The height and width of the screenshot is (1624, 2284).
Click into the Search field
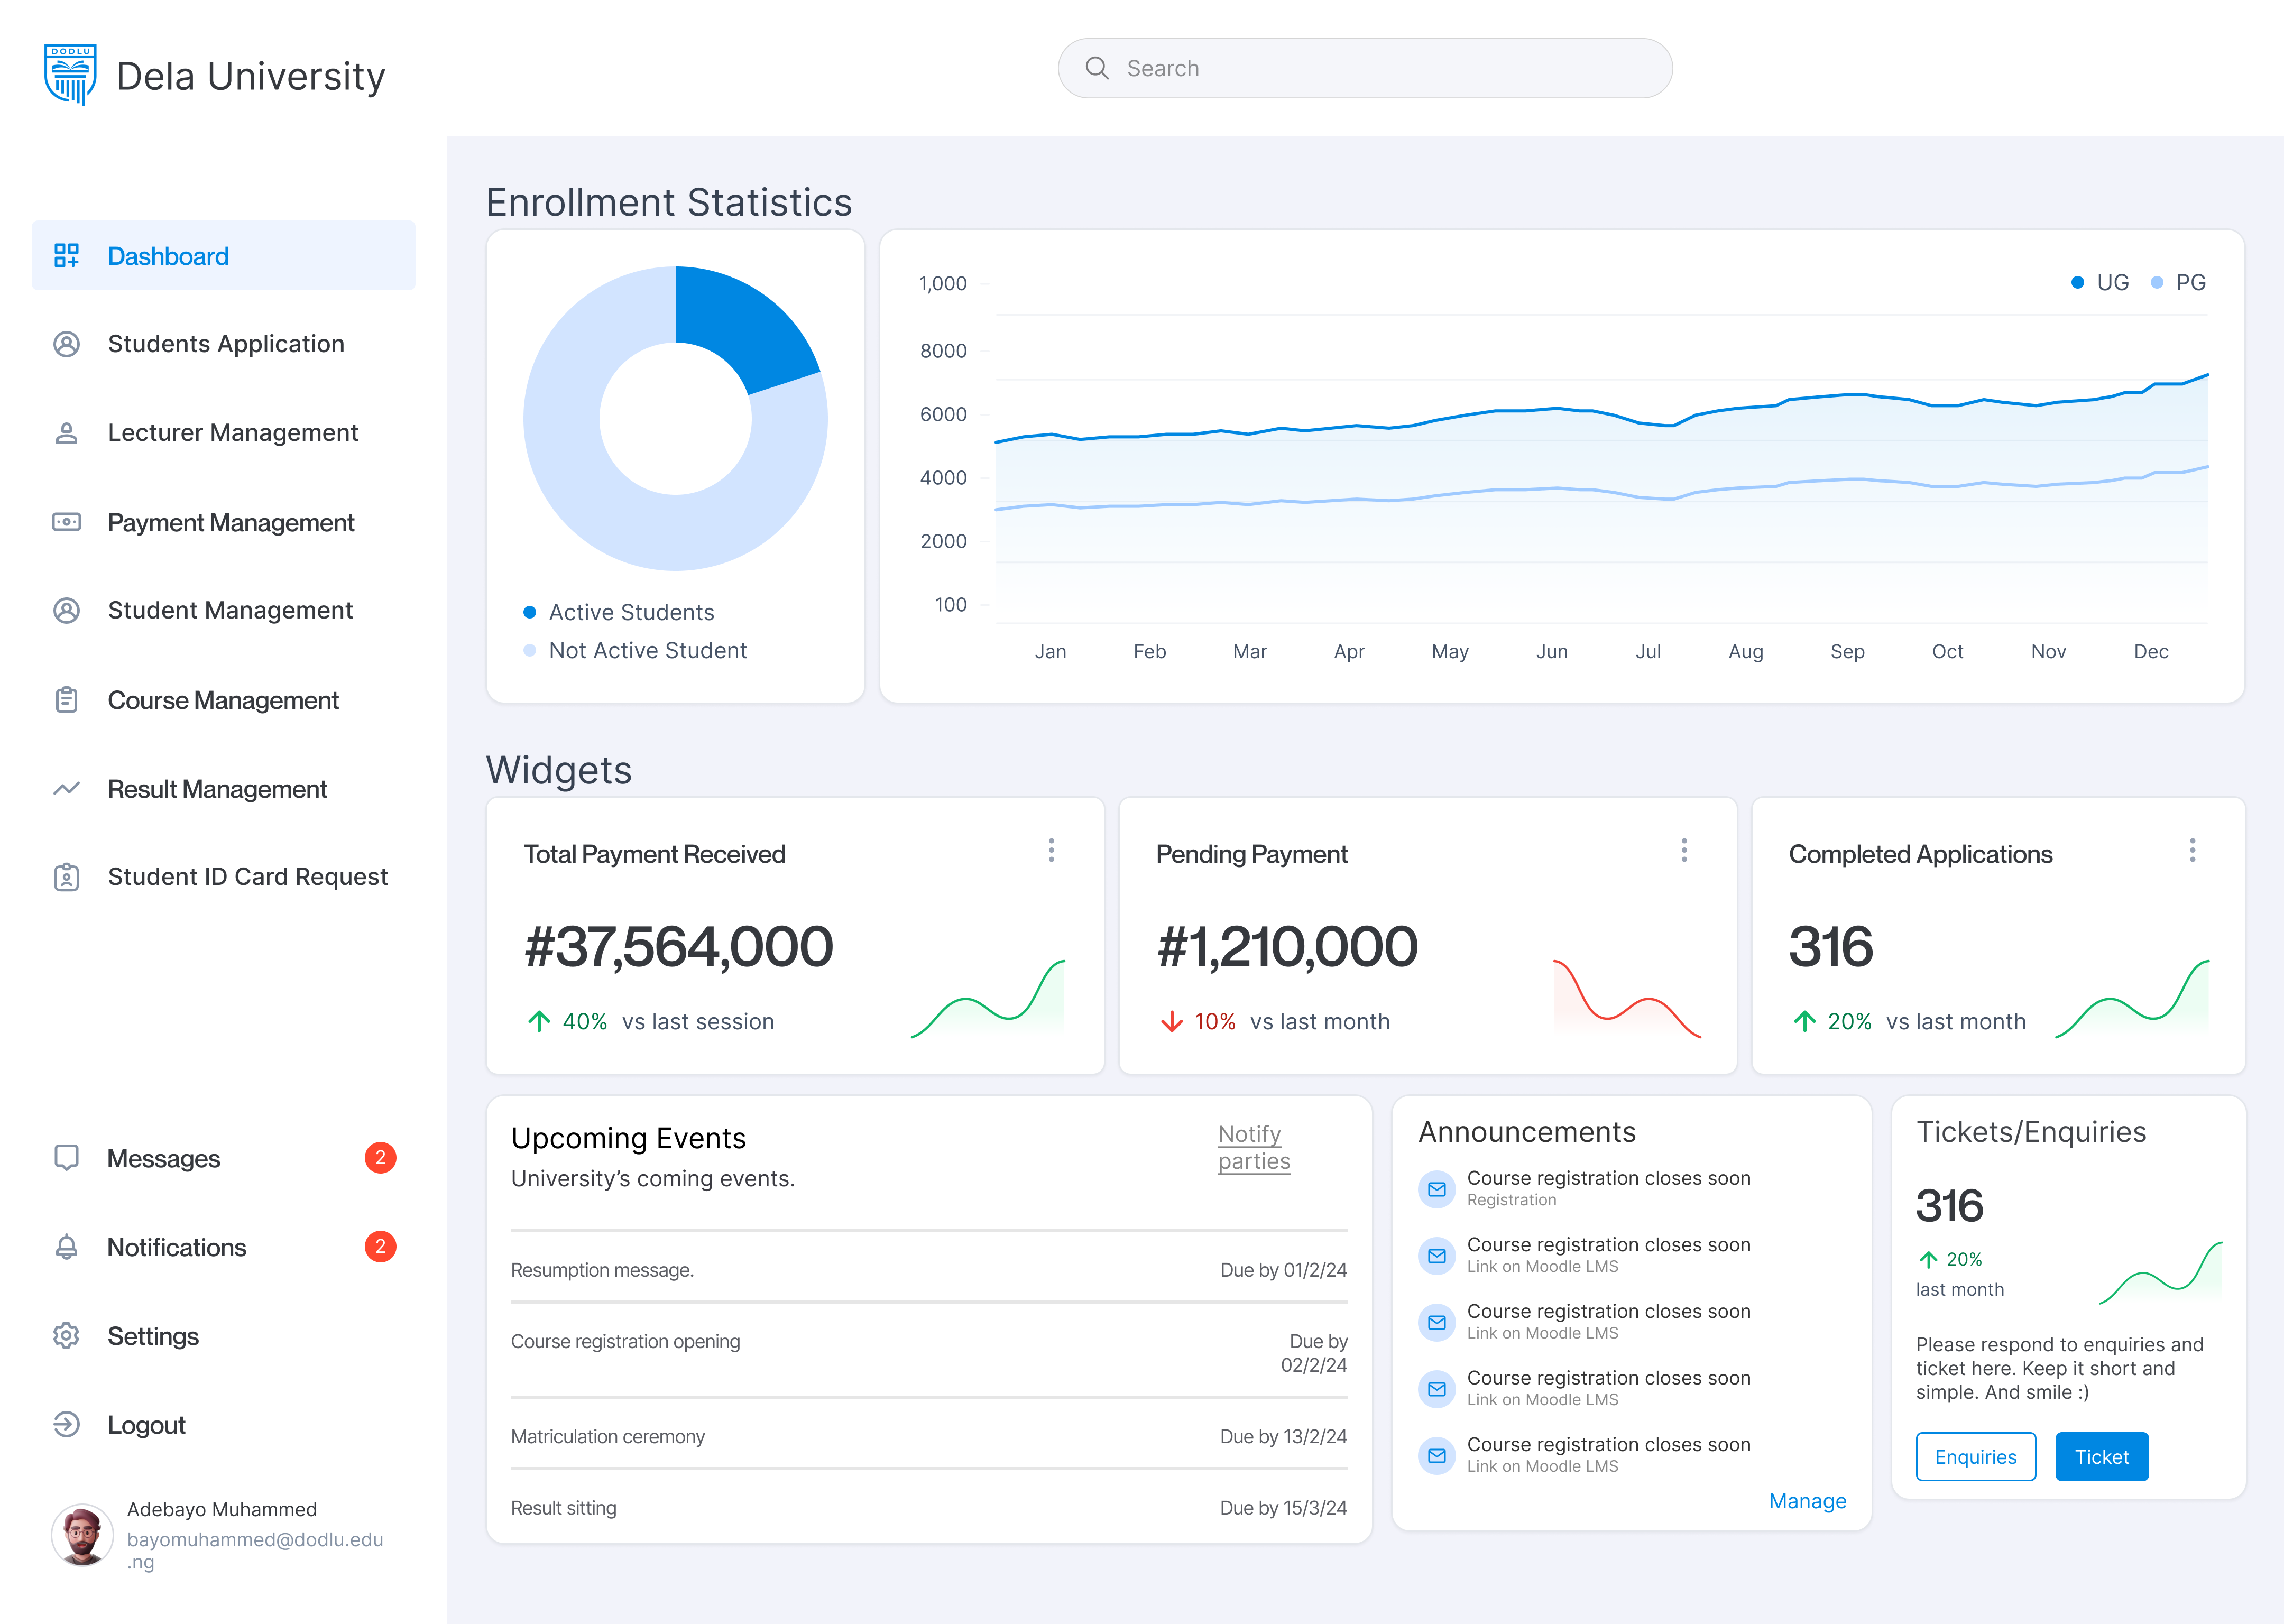coord(1364,68)
